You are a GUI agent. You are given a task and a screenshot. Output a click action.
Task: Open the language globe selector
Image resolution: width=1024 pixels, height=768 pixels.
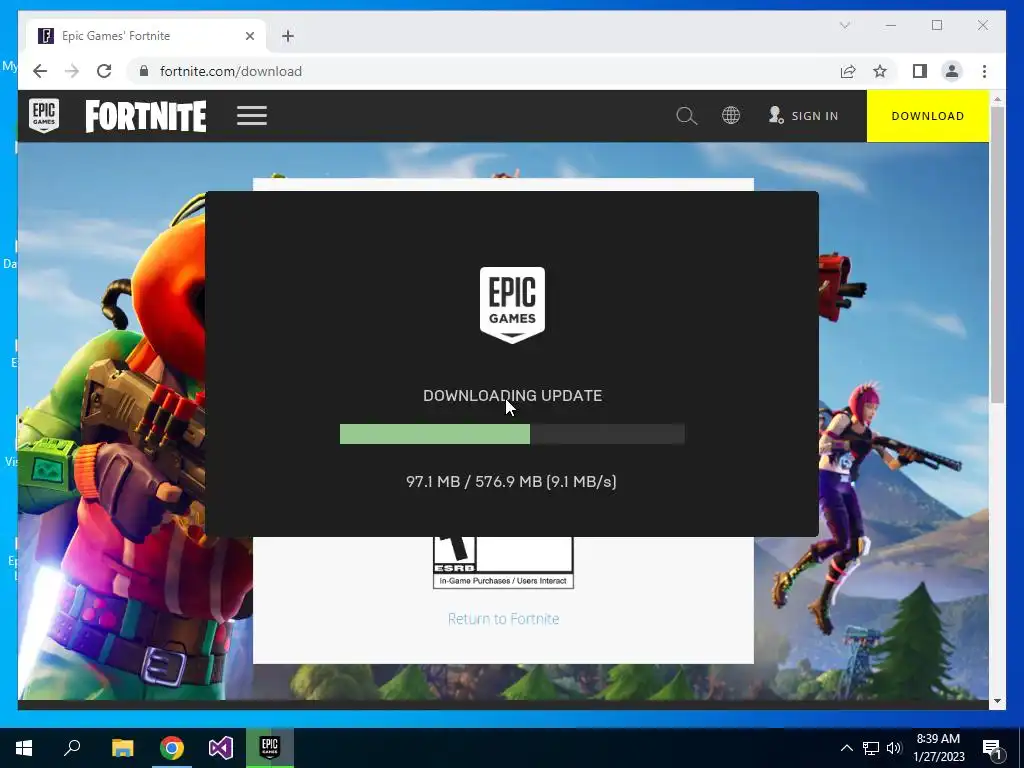click(731, 116)
